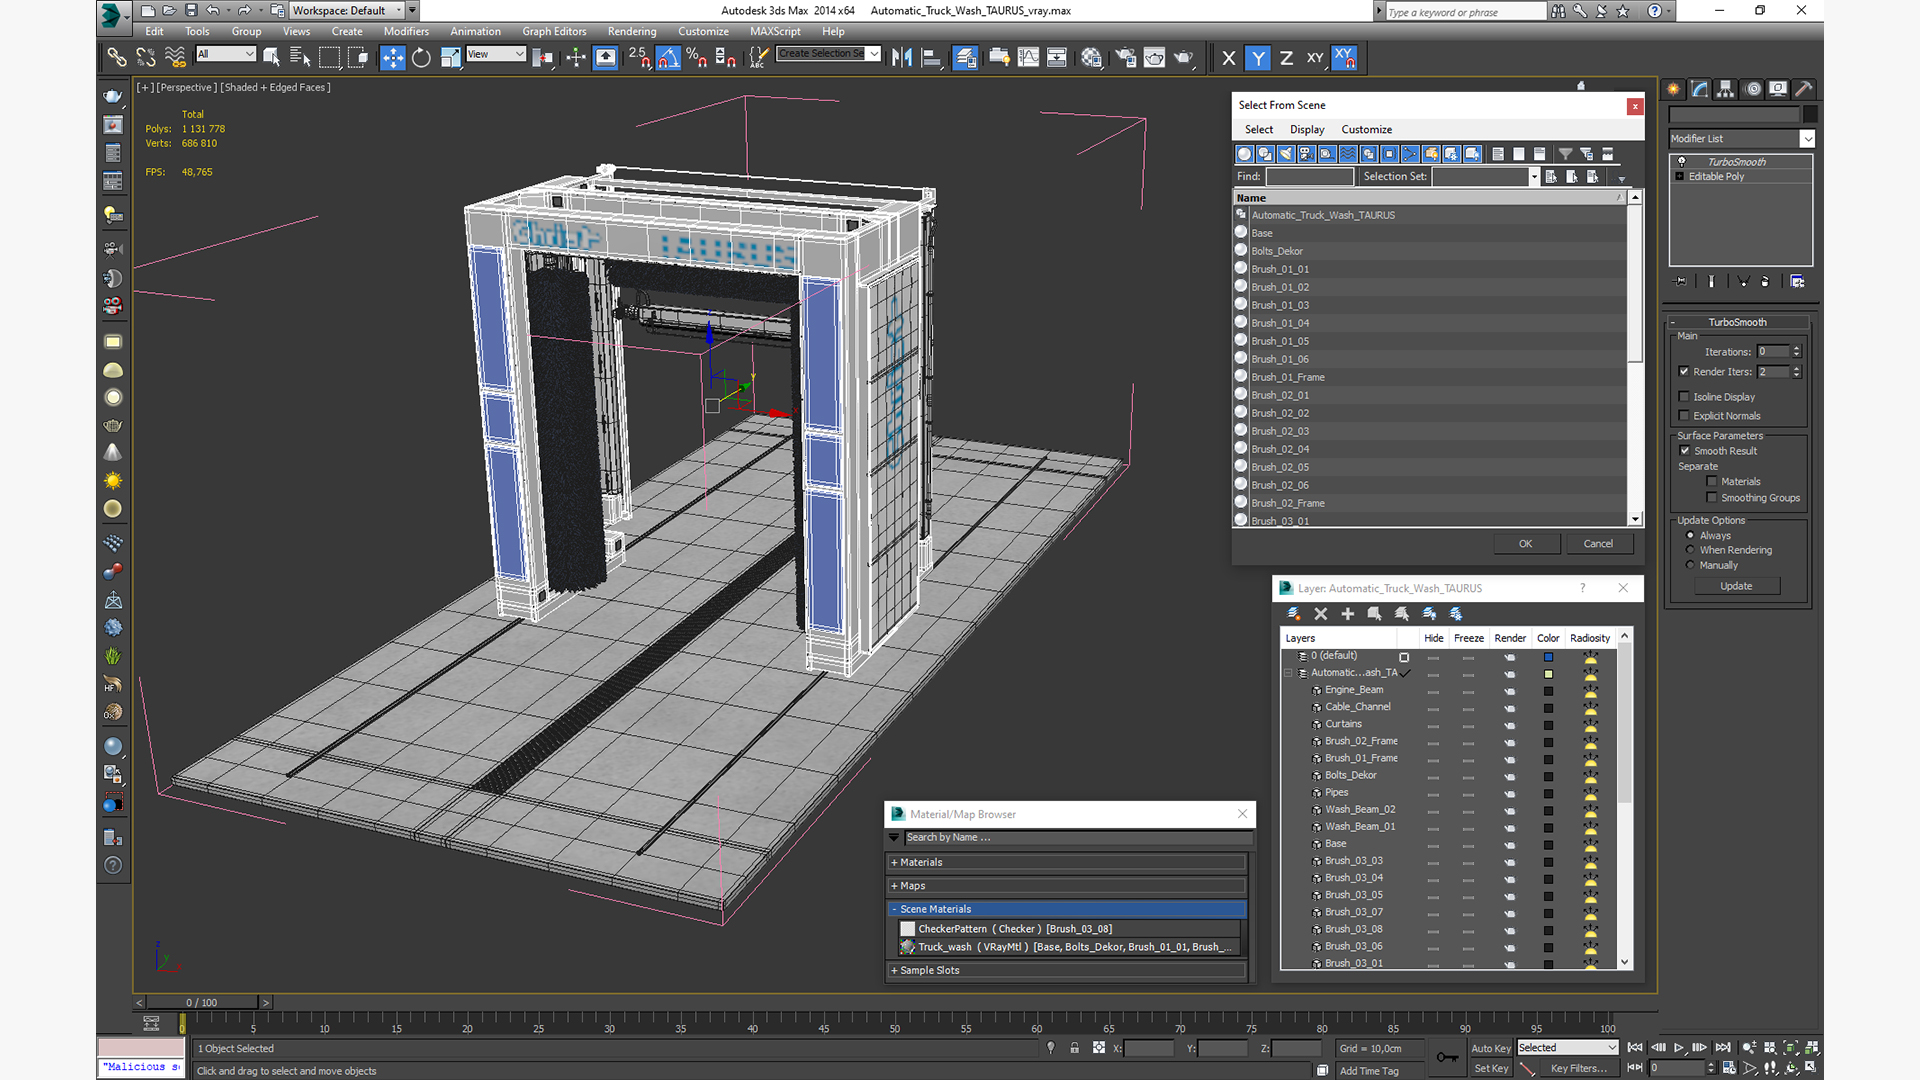Open the Modifier List dropdown

(x=1807, y=139)
